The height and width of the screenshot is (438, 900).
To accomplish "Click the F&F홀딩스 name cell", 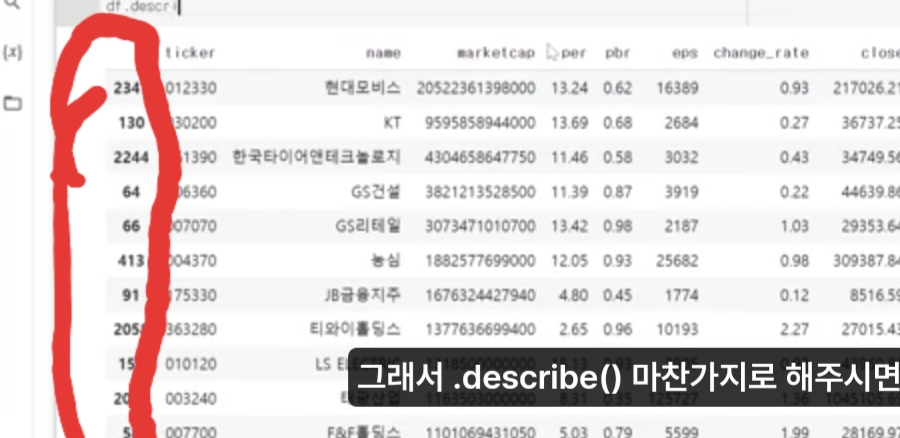I will point(365,432).
